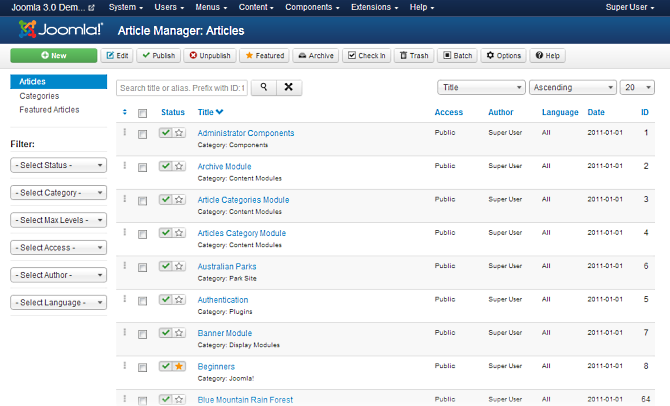Toggle featured star for Administrator Components

(x=179, y=133)
